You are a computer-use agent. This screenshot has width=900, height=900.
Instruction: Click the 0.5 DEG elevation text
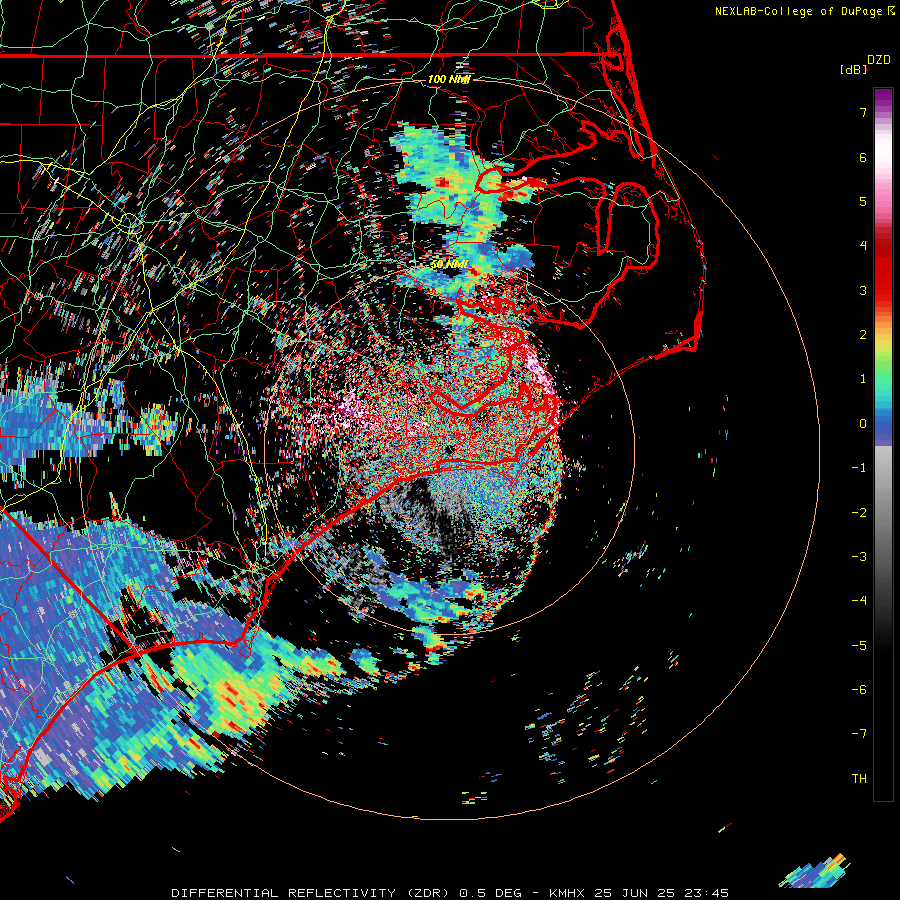click(491, 893)
